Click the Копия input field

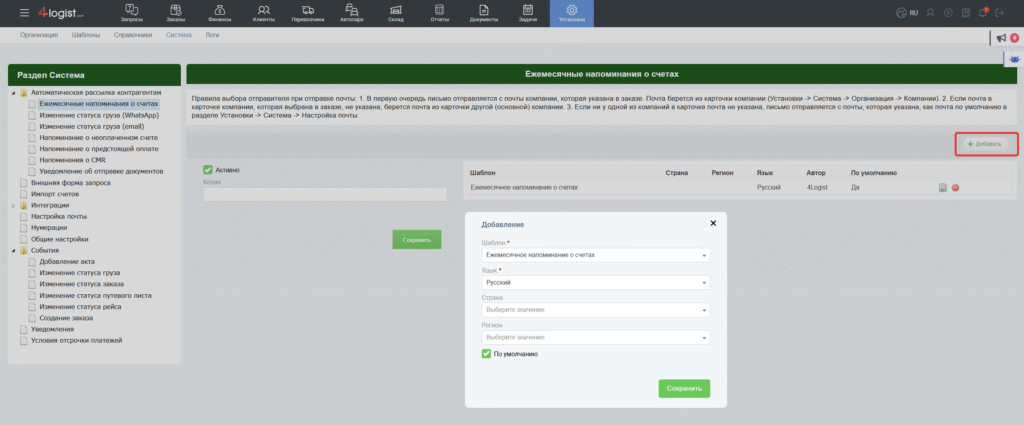click(x=324, y=195)
